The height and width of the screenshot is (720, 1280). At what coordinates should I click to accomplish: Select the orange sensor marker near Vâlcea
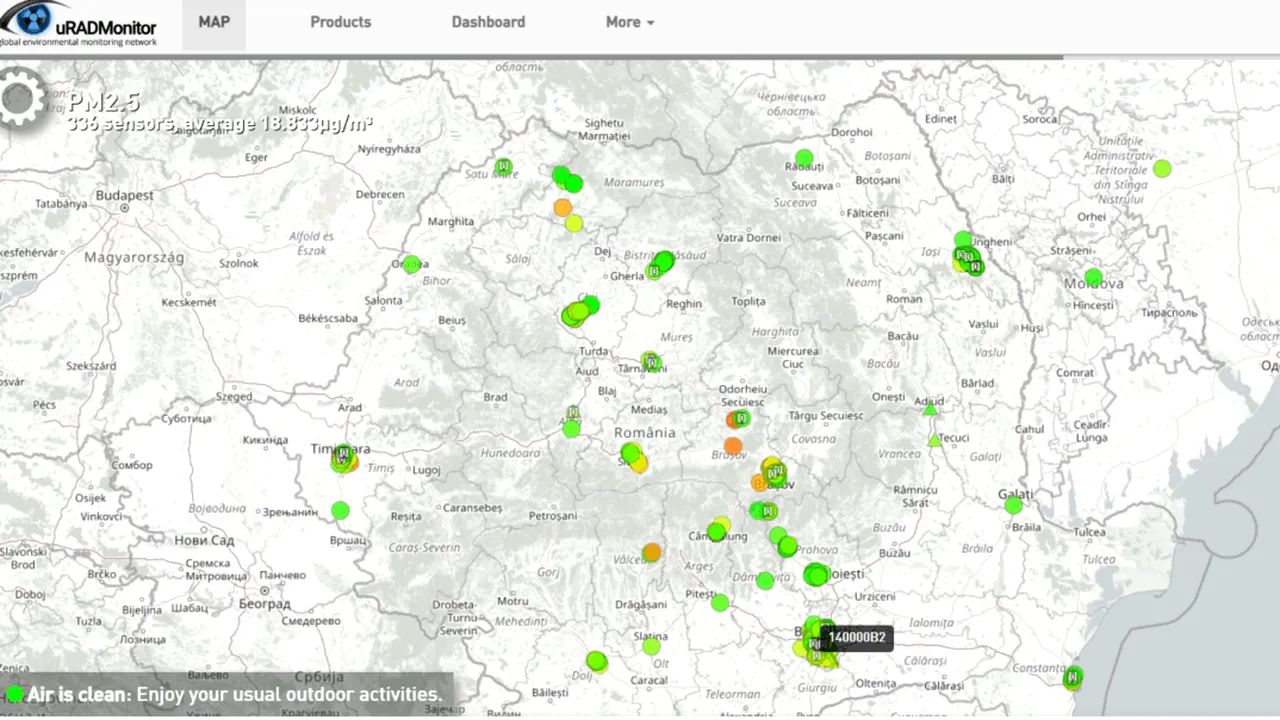point(652,552)
